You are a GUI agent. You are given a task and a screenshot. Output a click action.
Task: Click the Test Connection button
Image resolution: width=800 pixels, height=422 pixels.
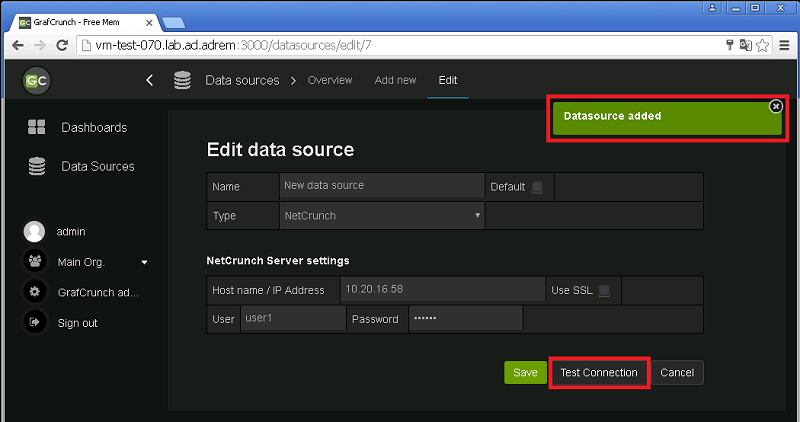coord(599,373)
